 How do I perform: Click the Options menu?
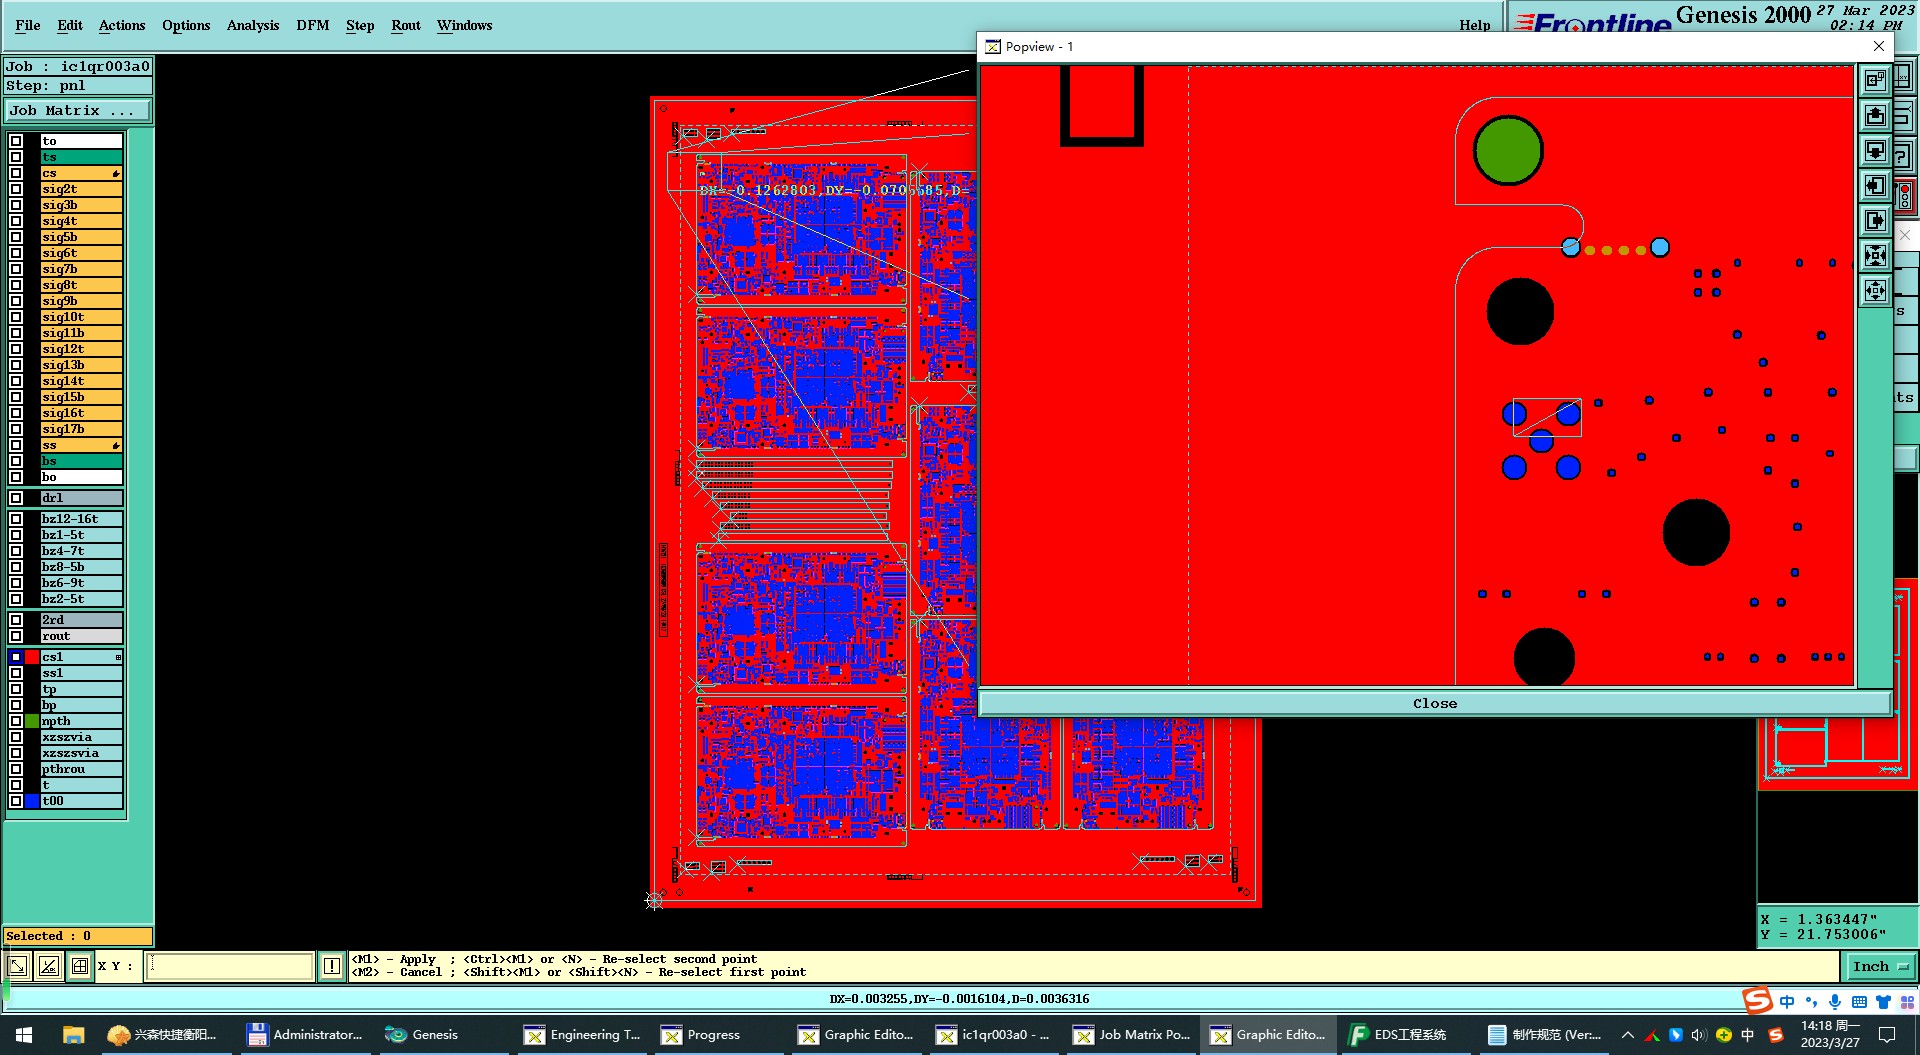(x=186, y=25)
